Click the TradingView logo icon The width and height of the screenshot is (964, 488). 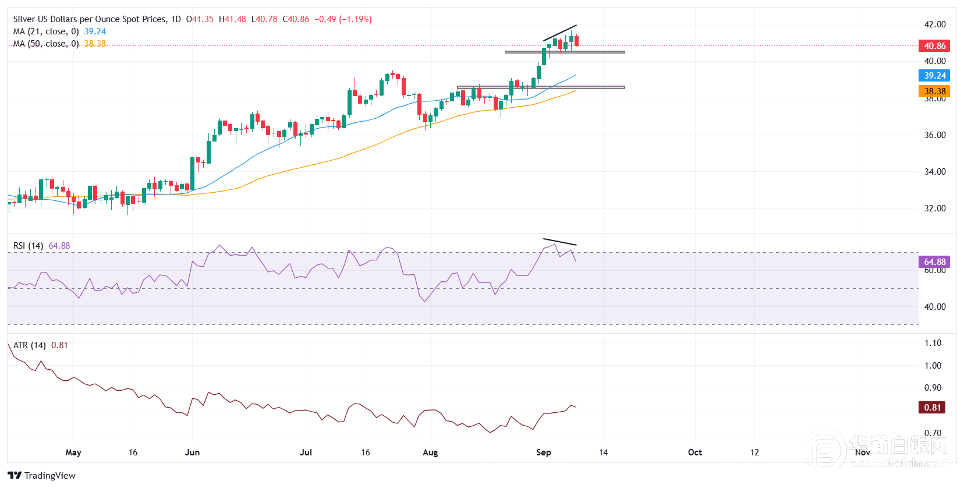click(13, 476)
